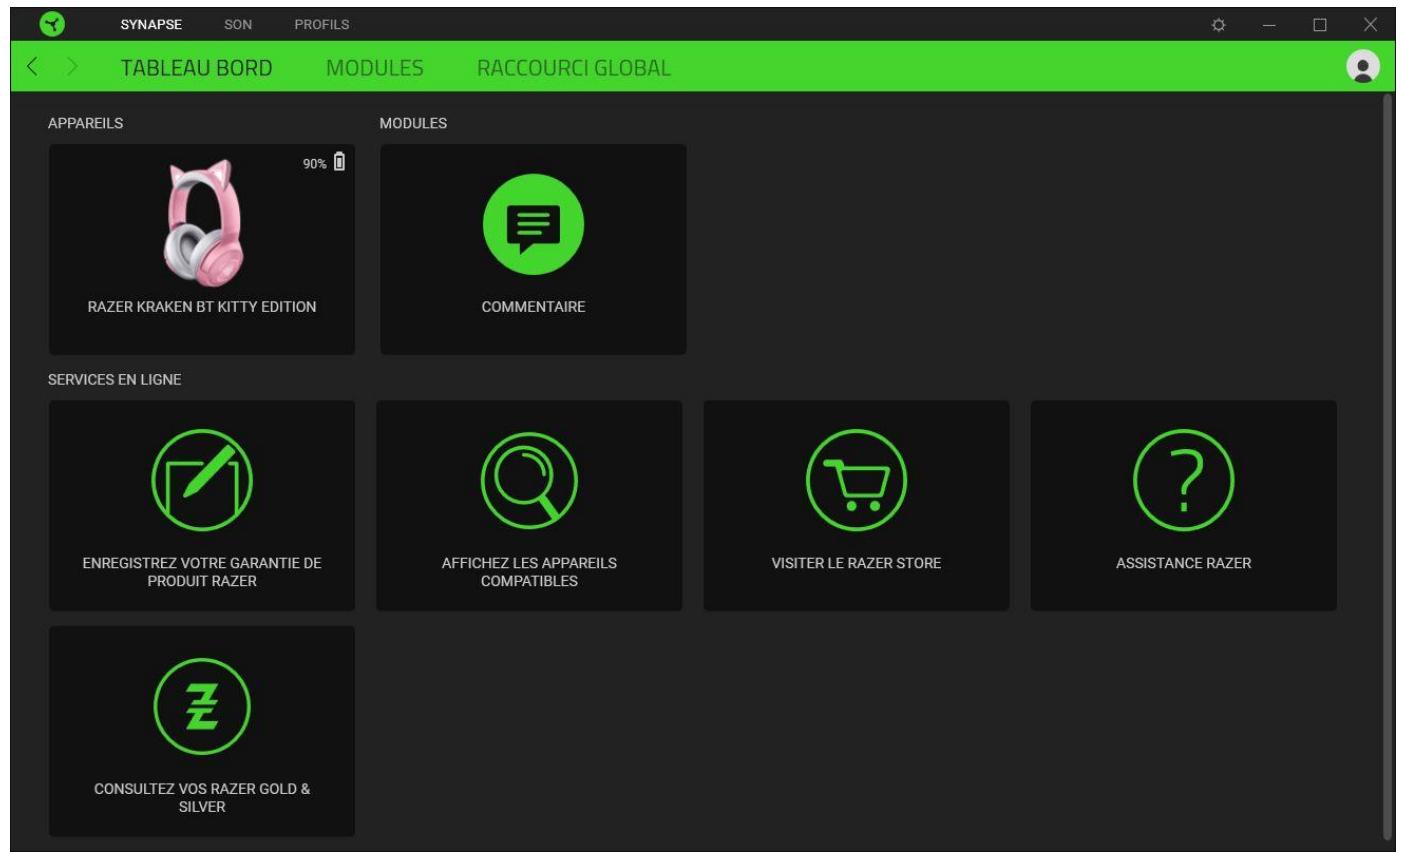Viewport: 1401px width, 854px height.
Task: Open the RACCOURCI GLOBAL tab
Action: [x=574, y=68]
